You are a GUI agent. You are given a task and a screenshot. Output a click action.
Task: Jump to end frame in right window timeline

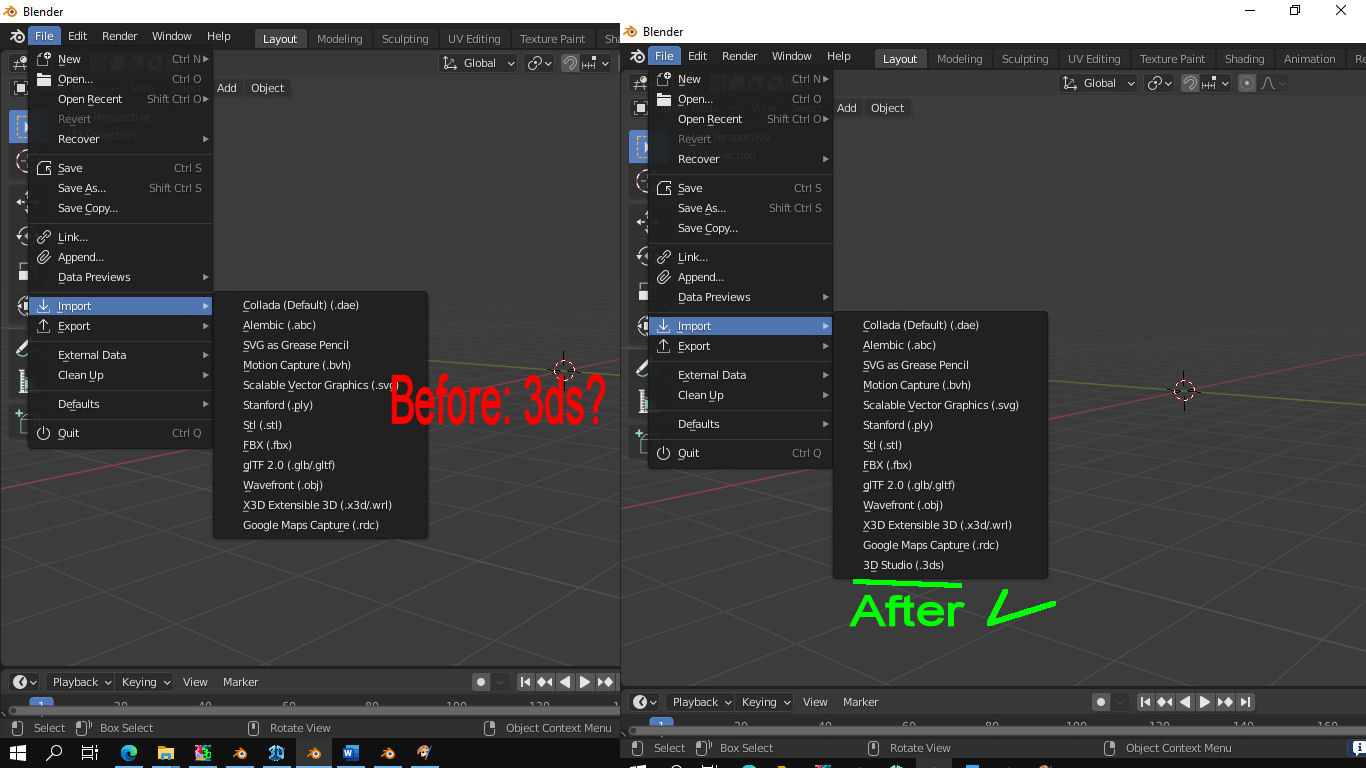[1245, 702]
